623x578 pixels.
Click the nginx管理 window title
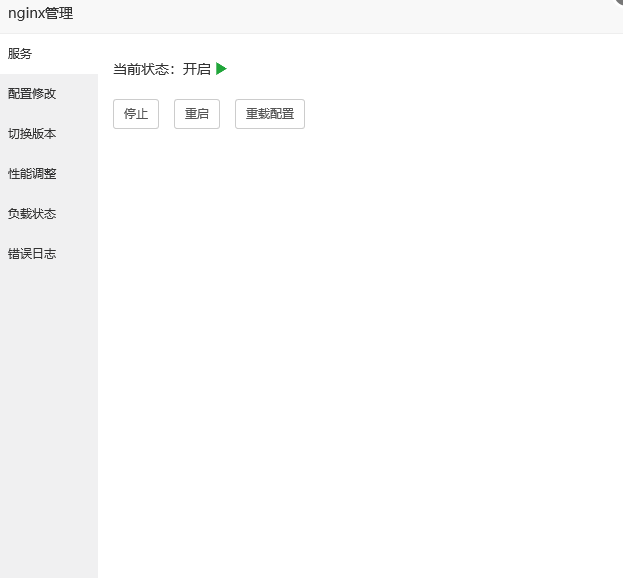pos(41,14)
